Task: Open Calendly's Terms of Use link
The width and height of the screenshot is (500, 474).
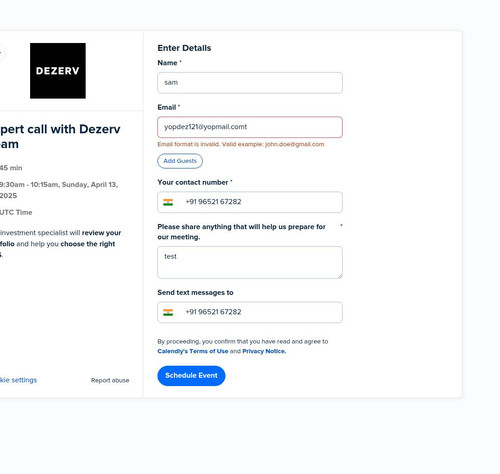Action: tap(193, 351)
